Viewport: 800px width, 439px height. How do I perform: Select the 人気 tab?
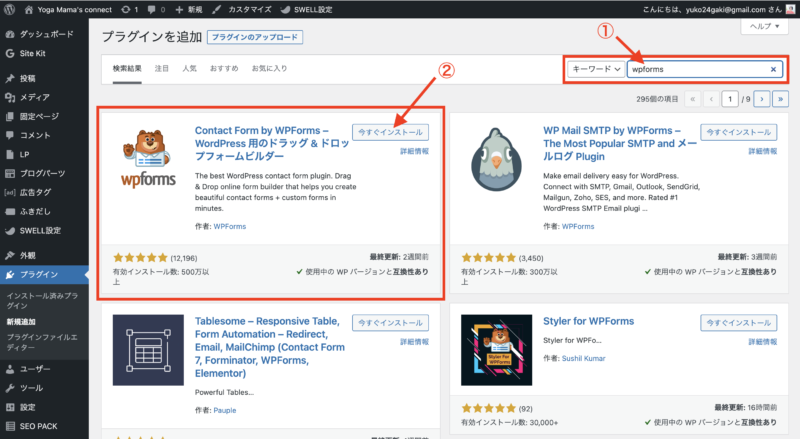(189, 68)
